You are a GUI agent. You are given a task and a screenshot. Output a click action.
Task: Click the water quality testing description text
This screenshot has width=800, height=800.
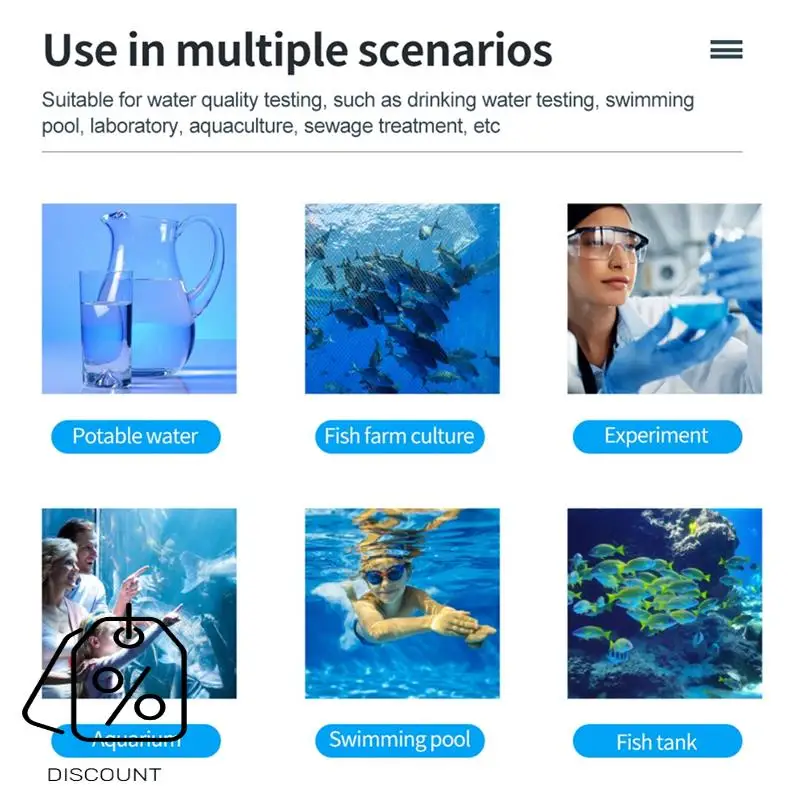368,113
